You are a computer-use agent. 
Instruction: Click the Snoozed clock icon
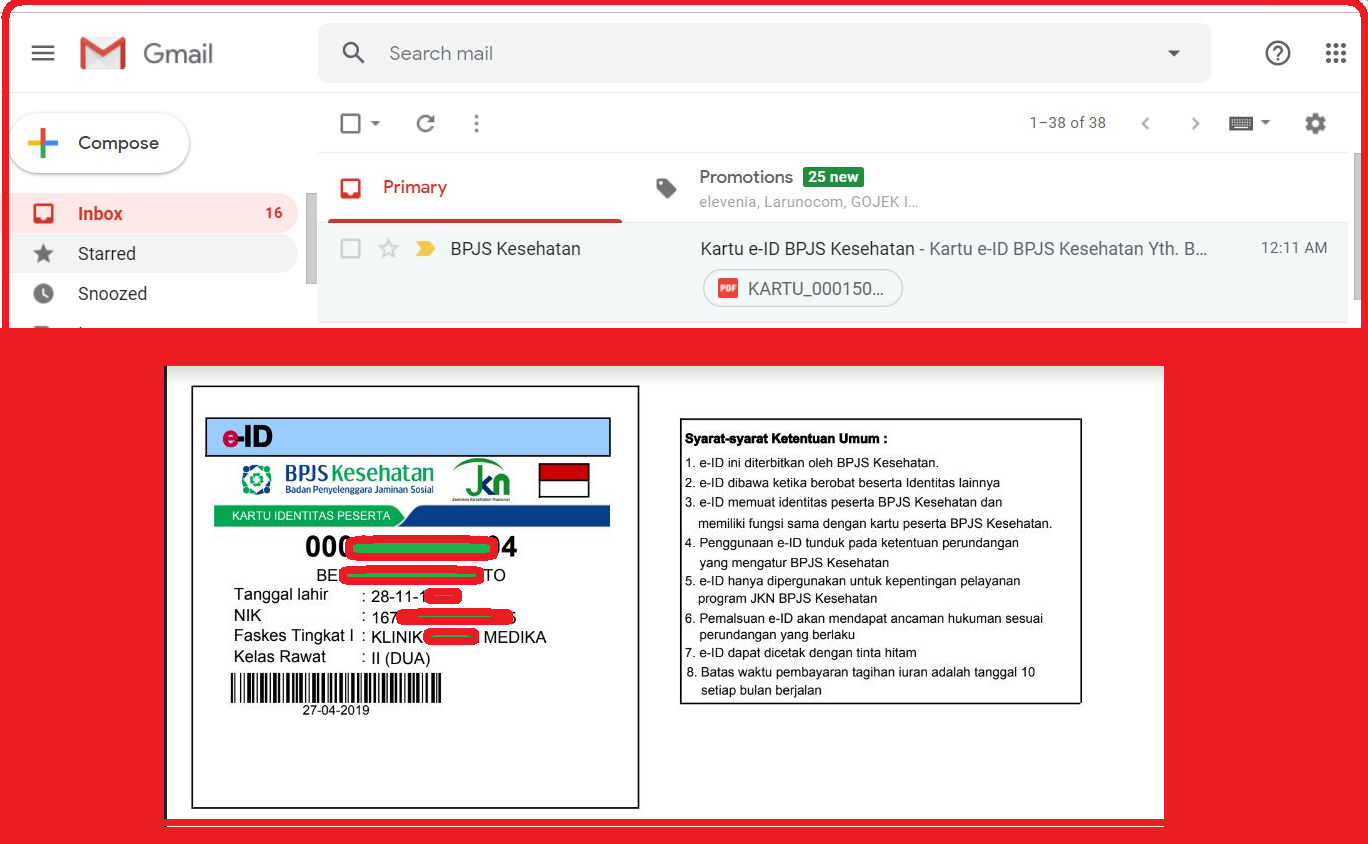pyautogui.click(x=43, y=293)
